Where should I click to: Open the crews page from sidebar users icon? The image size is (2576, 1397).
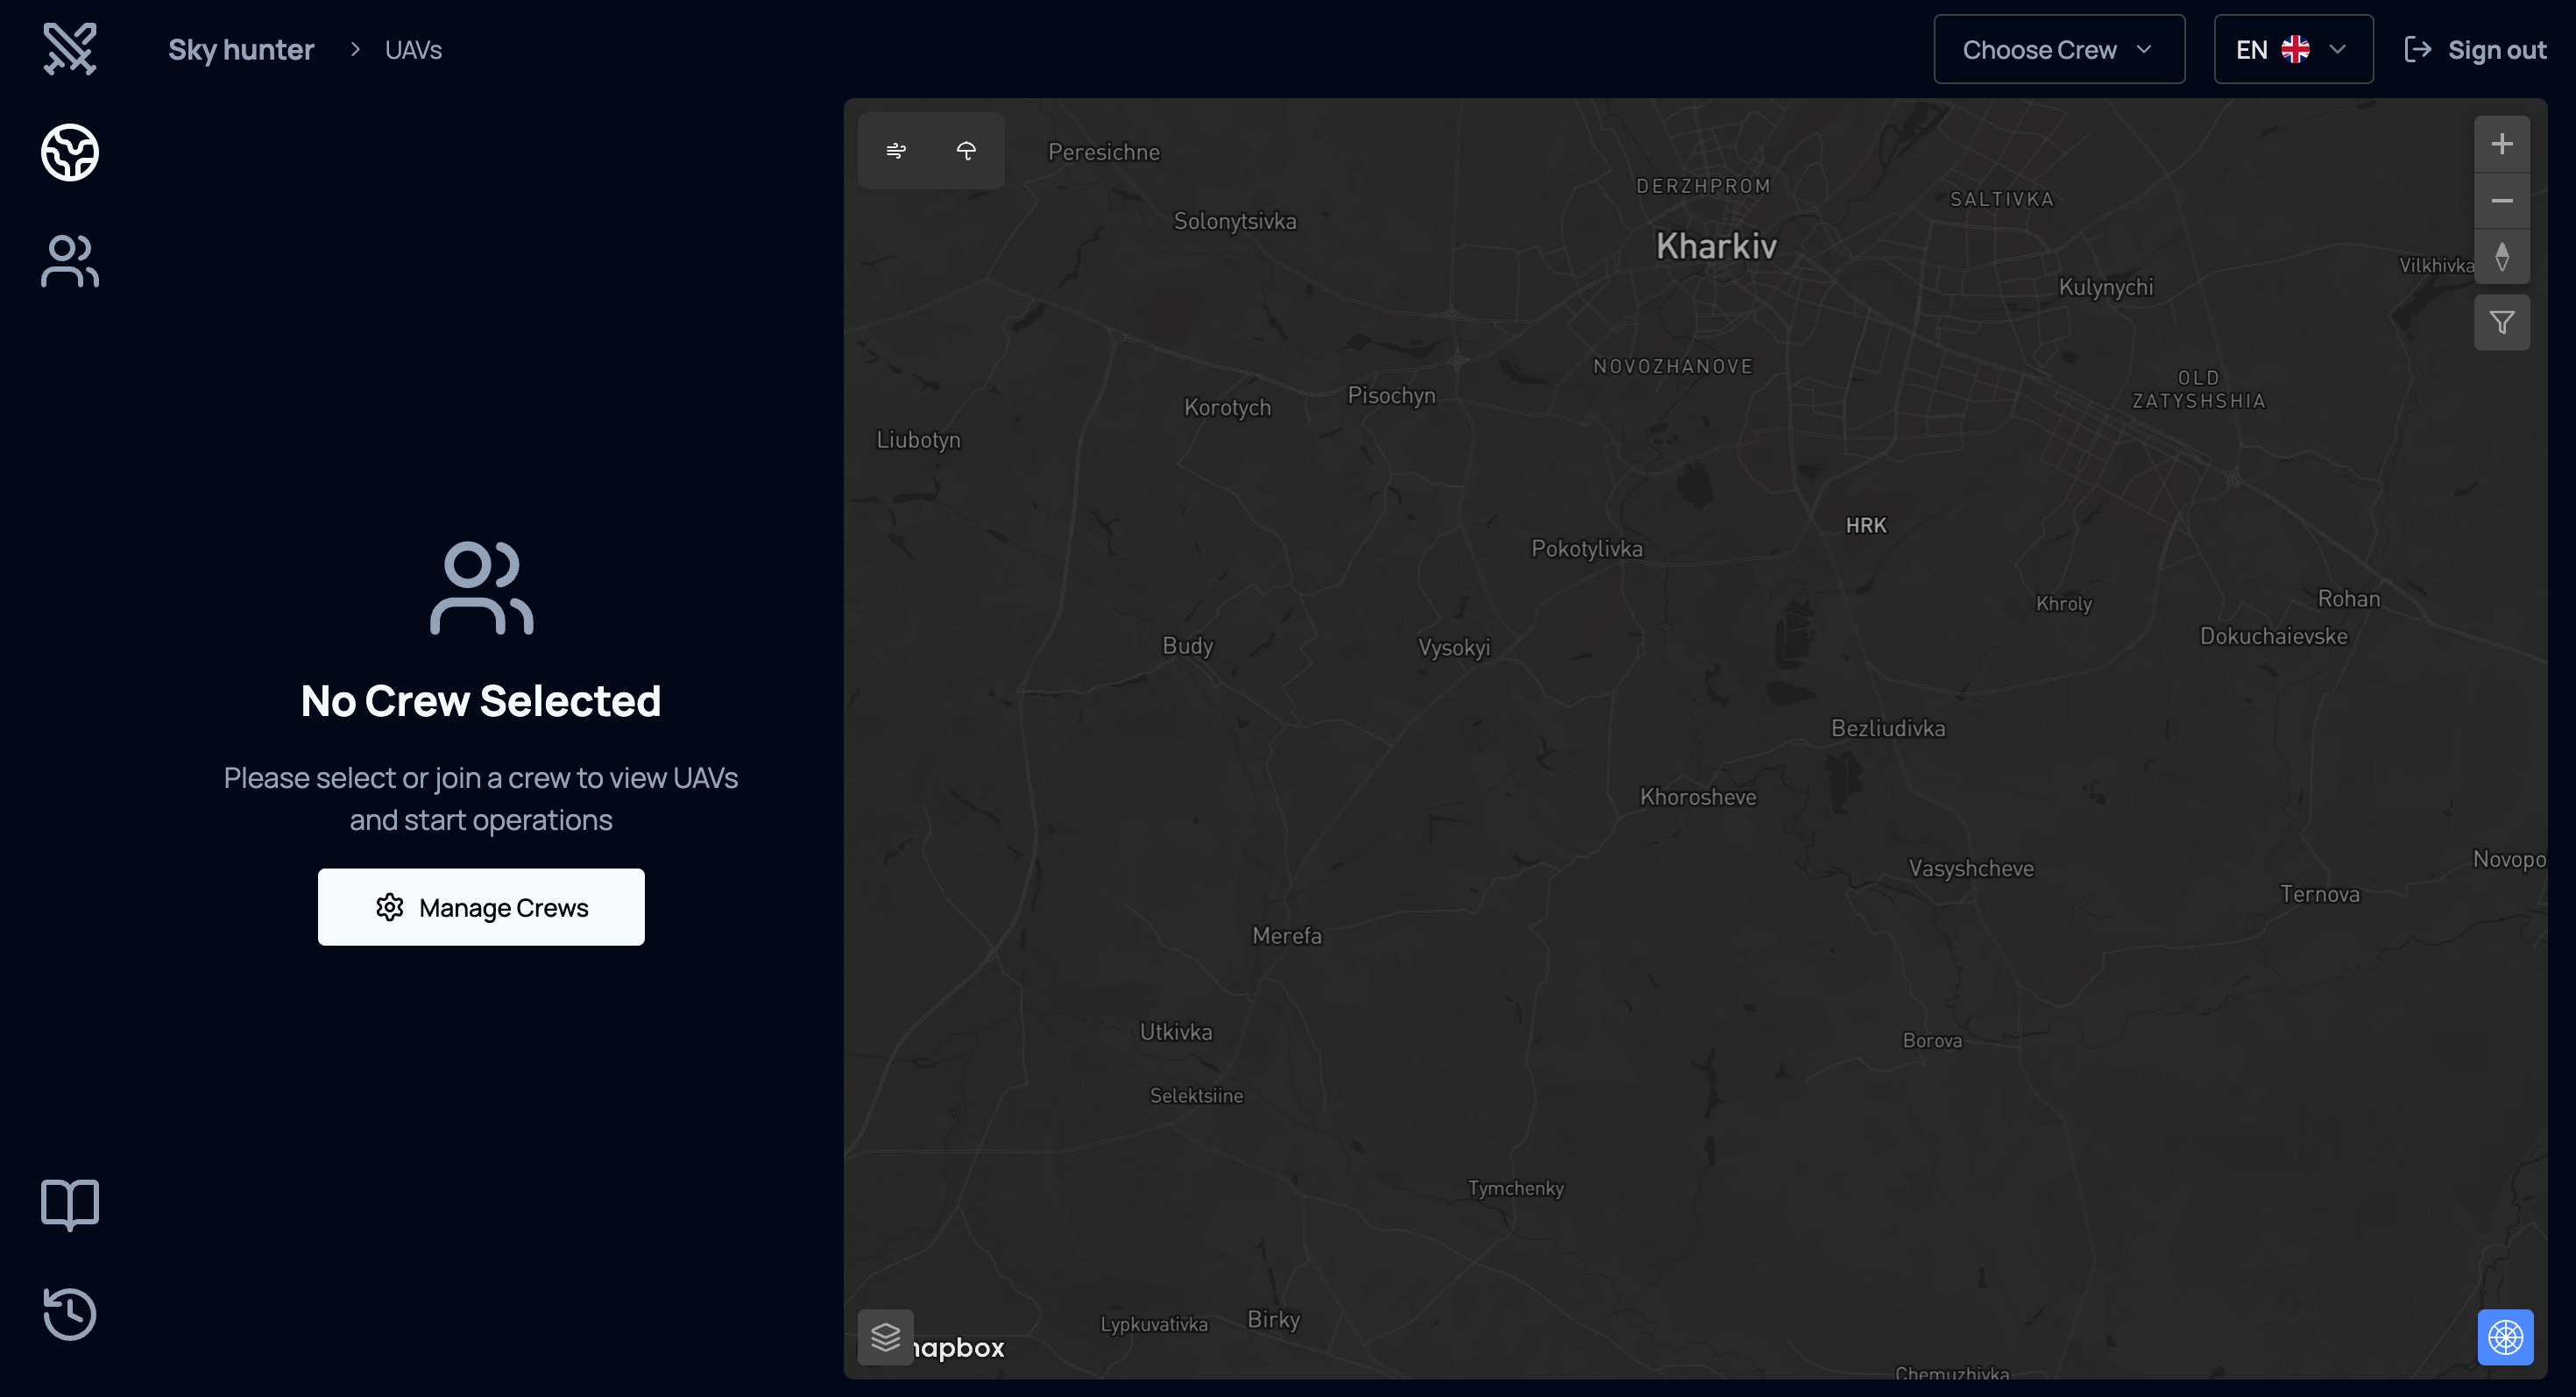click(x=70, y=261)
